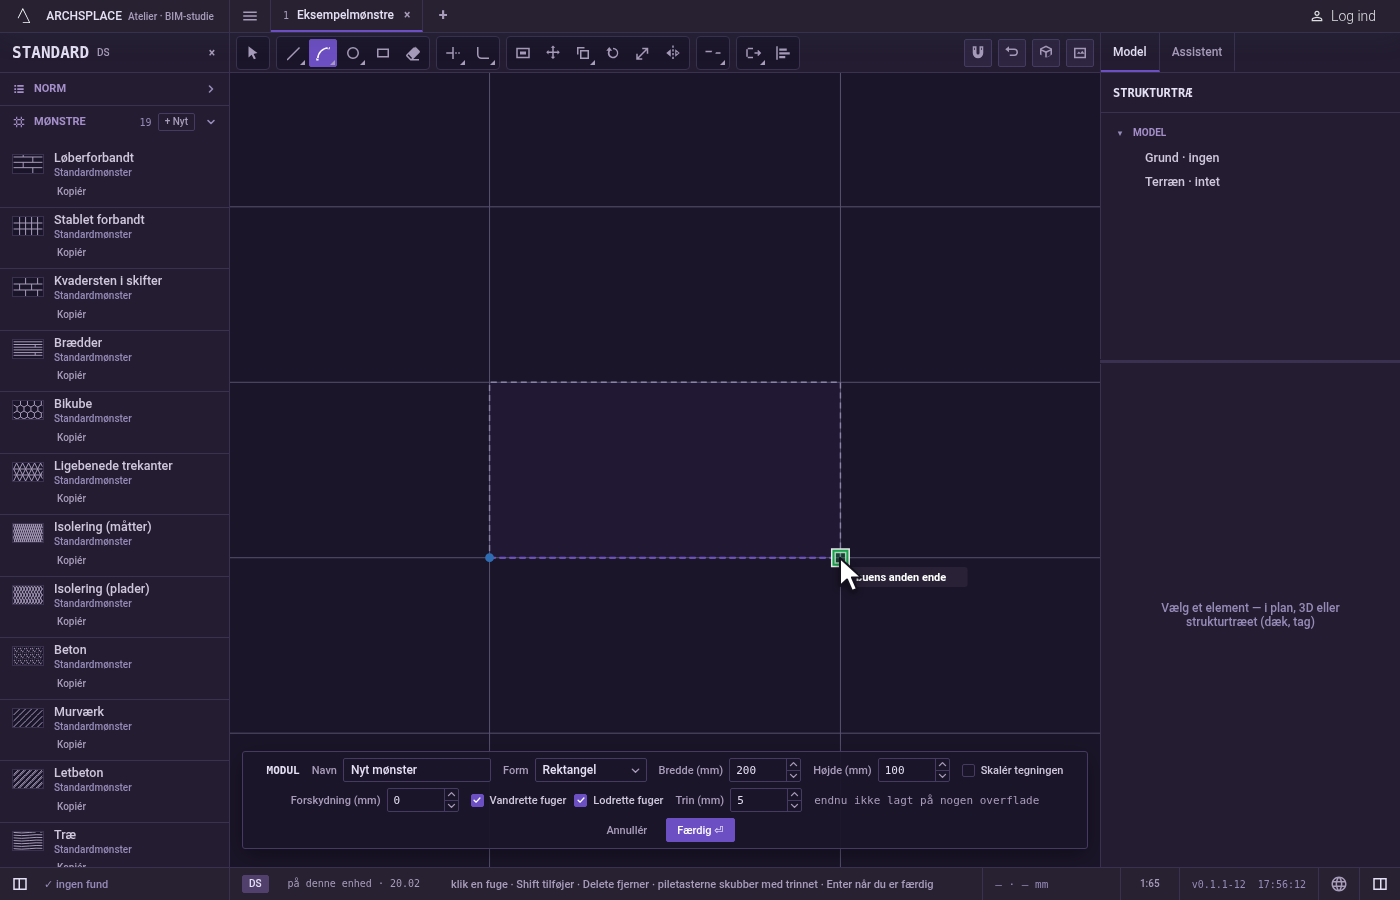Viewport: 1400px width, 900px height.
Task: Select the scale tool with diagonal arrow
Action: click(x=643, y=53)
